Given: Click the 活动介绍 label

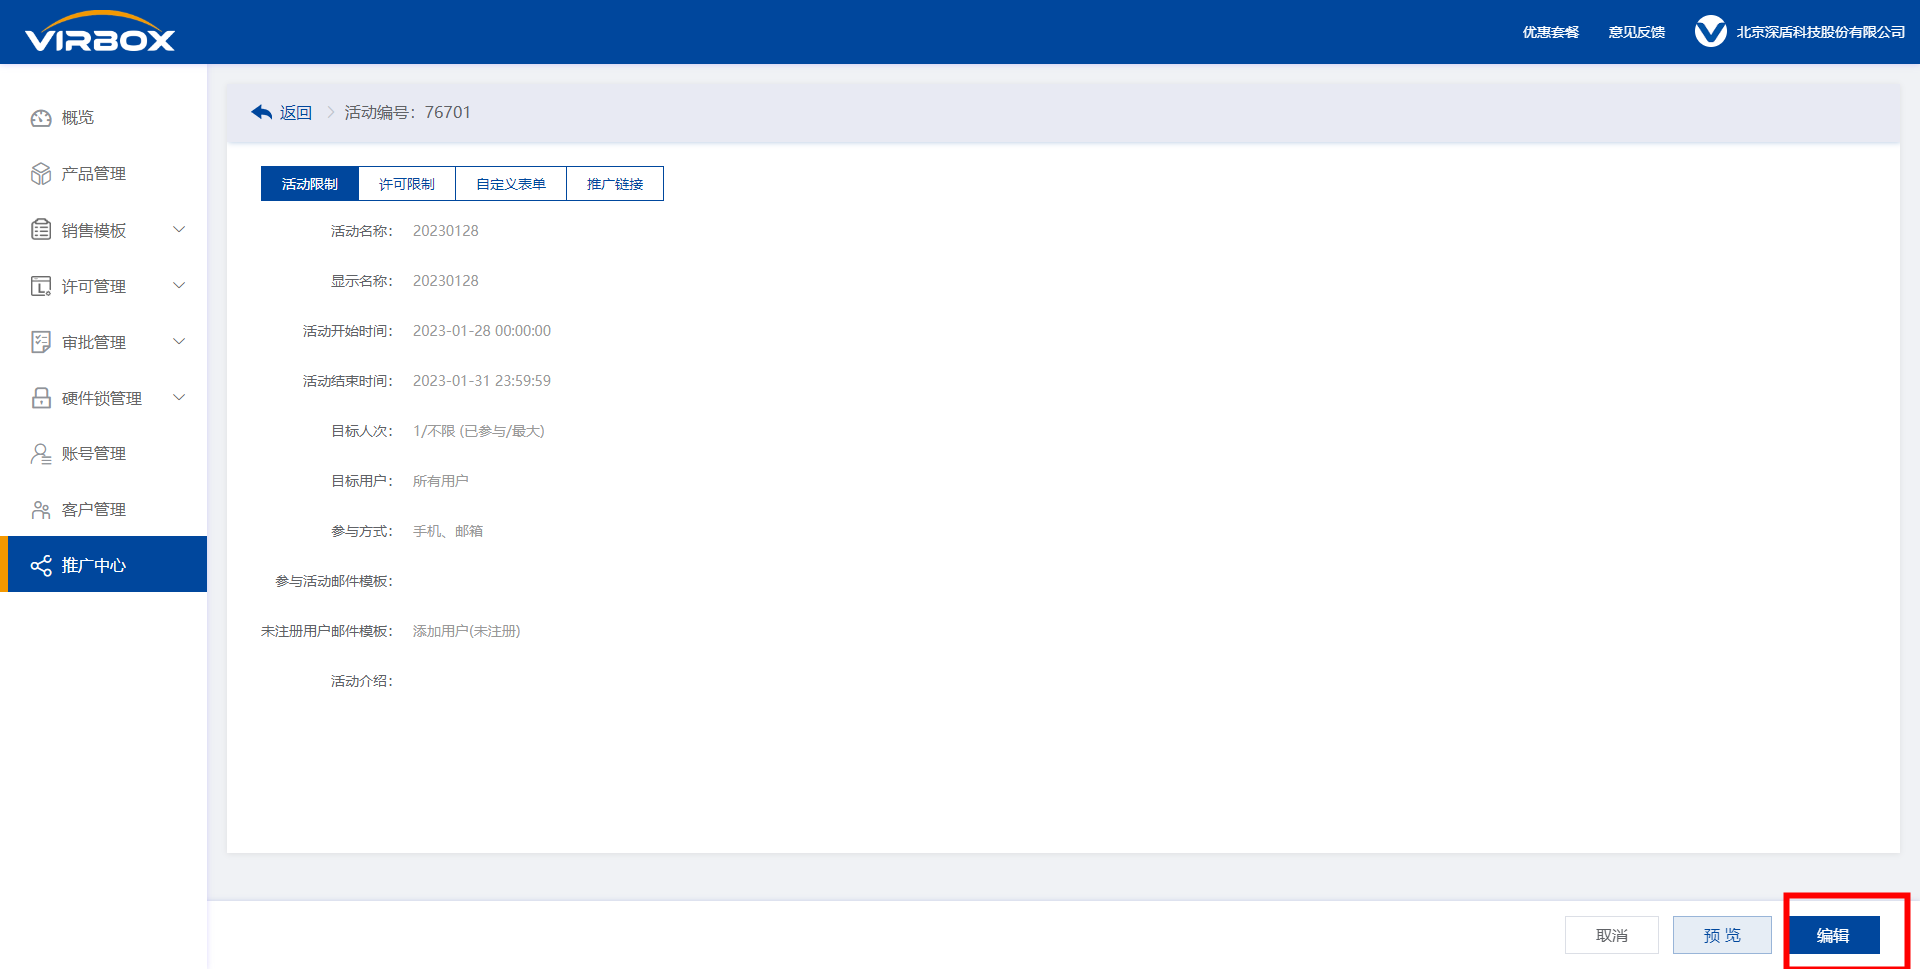Looking at the screenshot, I should [x=362, y=681].
